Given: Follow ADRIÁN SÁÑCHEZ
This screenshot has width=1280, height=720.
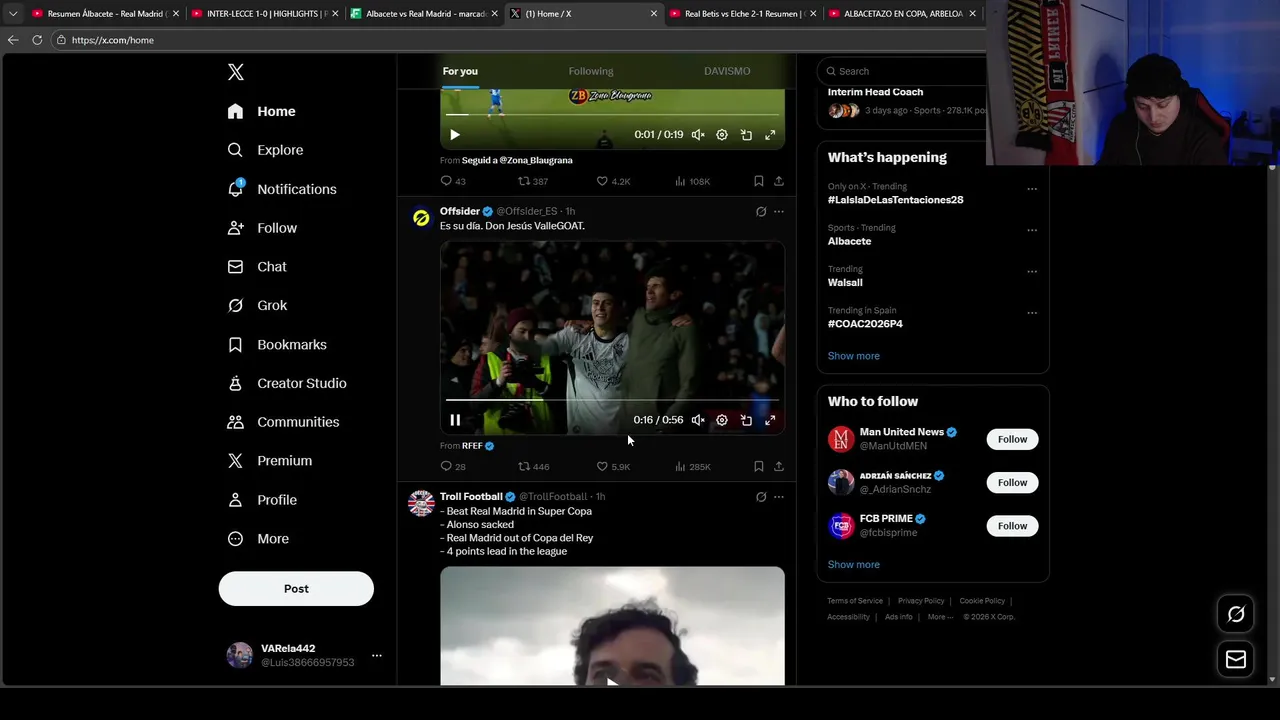Looking at the screenshot, I should (1012, 482).
